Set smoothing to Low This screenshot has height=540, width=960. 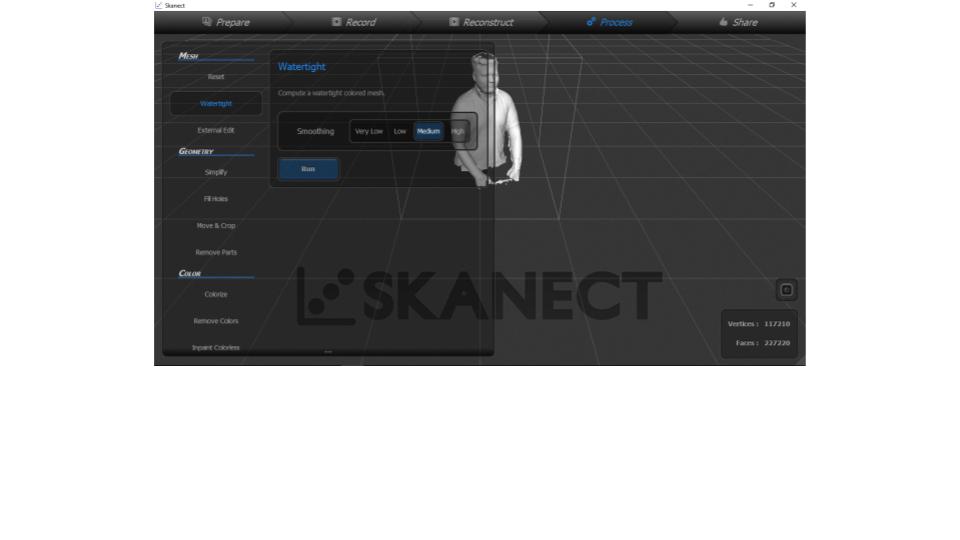pos(400,131)
